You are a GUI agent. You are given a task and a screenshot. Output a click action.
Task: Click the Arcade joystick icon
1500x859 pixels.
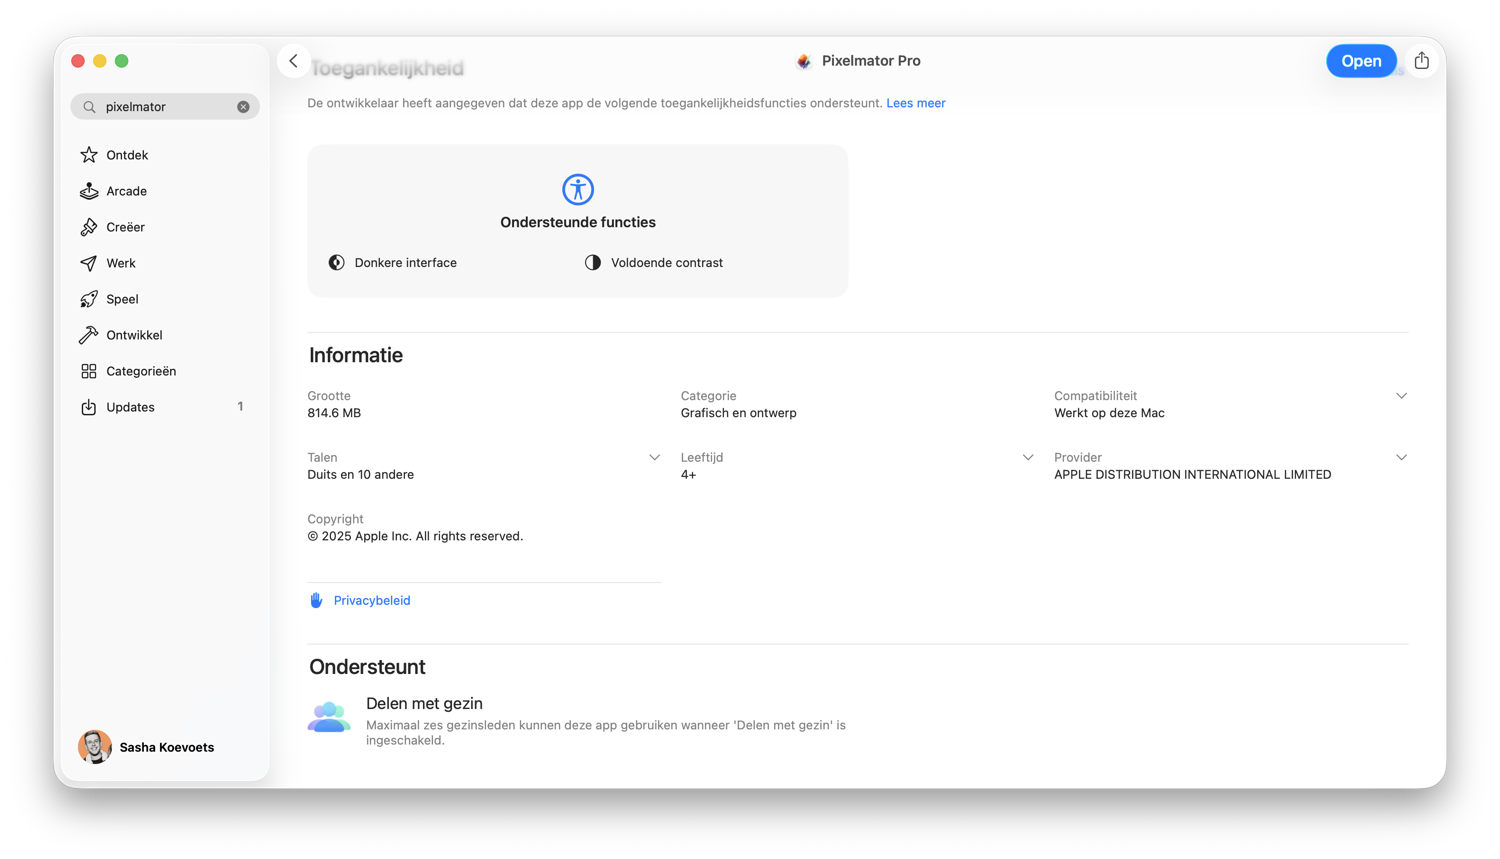[89, 191]
